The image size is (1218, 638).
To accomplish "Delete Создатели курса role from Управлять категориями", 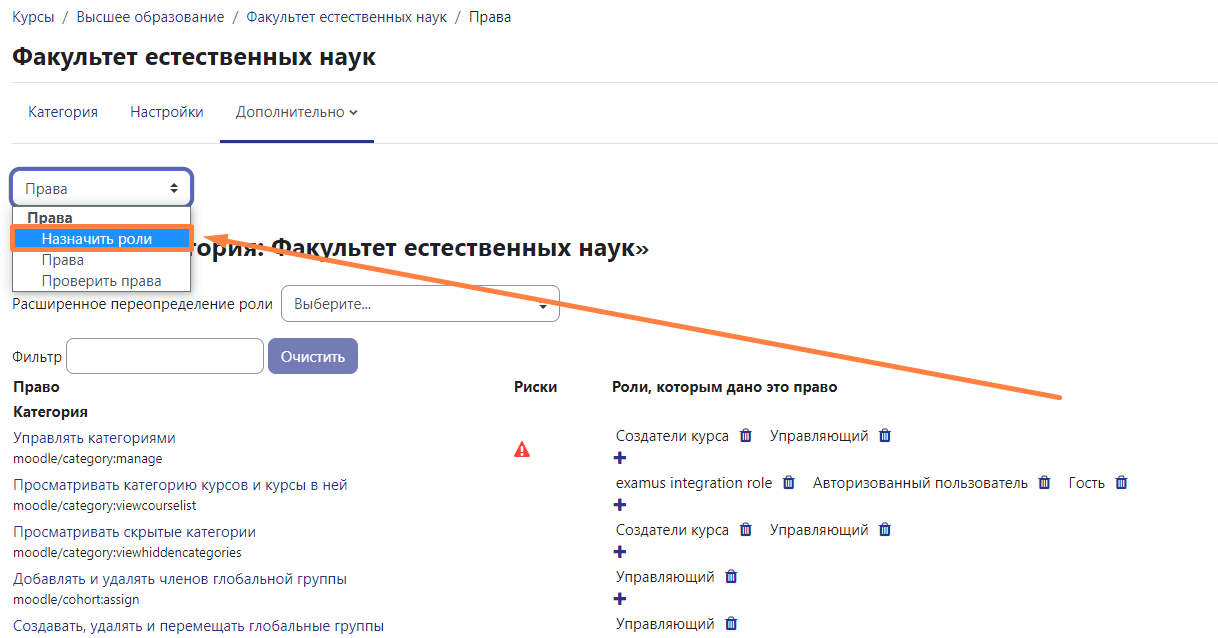I will (x=745, y=436).
